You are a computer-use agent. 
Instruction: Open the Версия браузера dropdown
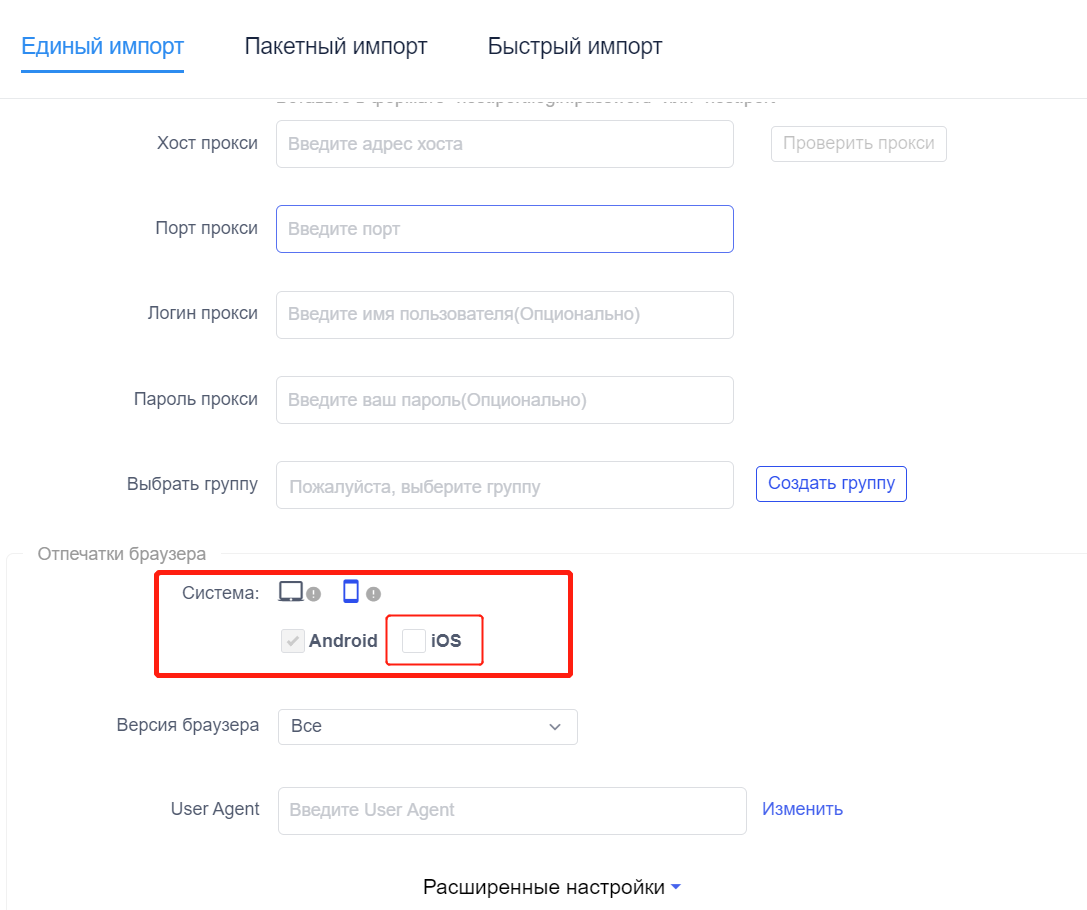(x=427, y=727)
